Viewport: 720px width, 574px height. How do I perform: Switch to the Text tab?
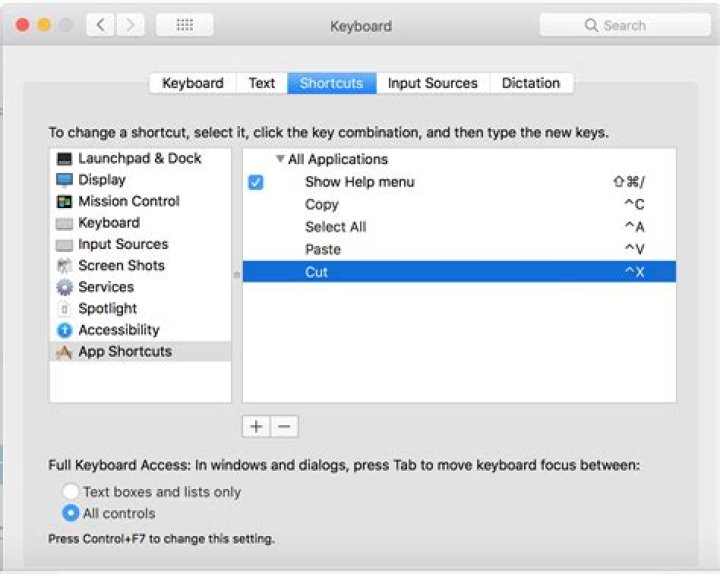pos(262,83)
